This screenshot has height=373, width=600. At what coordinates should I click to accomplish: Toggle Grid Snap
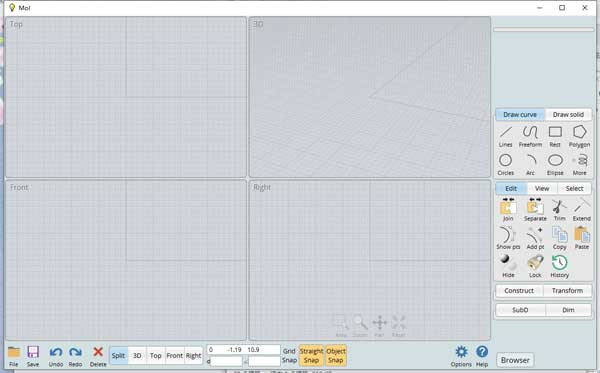click(289, 355)
